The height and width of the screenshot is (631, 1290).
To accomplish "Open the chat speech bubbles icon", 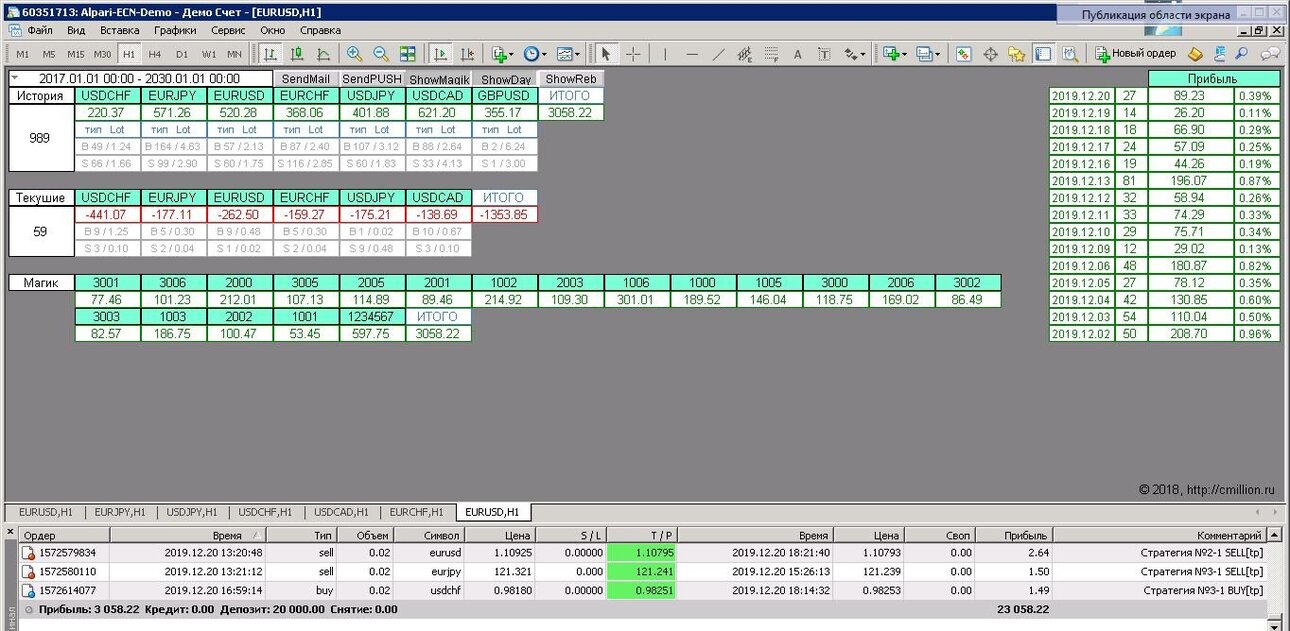I will pos(1270,54).
